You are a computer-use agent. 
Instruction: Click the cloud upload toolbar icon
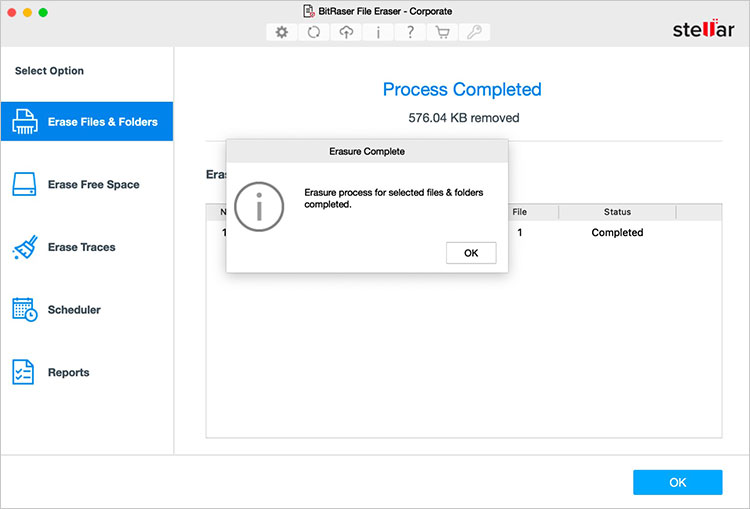346,32
